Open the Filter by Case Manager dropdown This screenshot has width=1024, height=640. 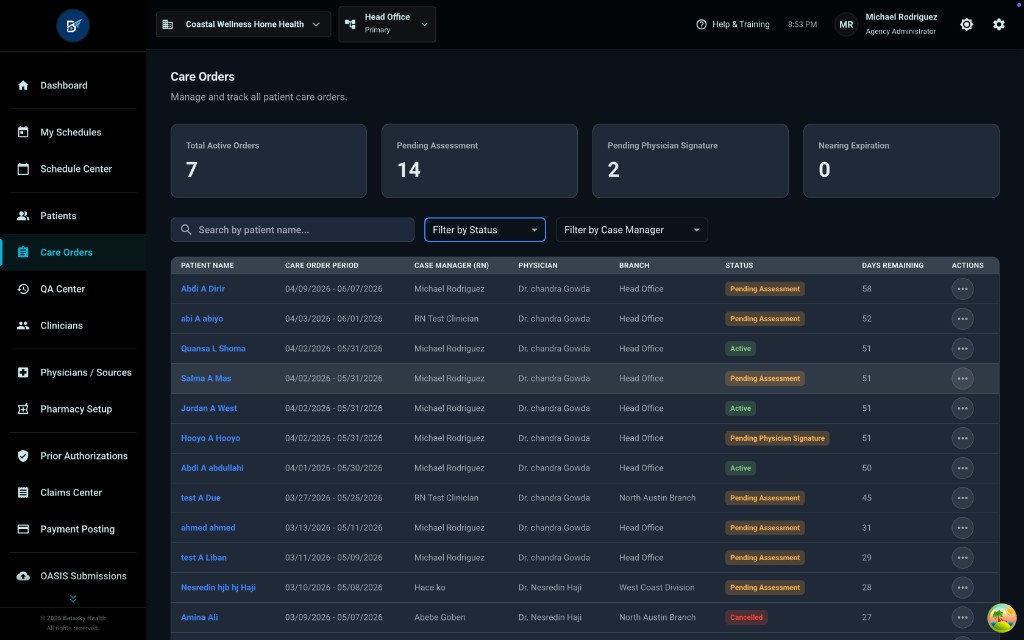pyautogui.click(x=632, y=229)
